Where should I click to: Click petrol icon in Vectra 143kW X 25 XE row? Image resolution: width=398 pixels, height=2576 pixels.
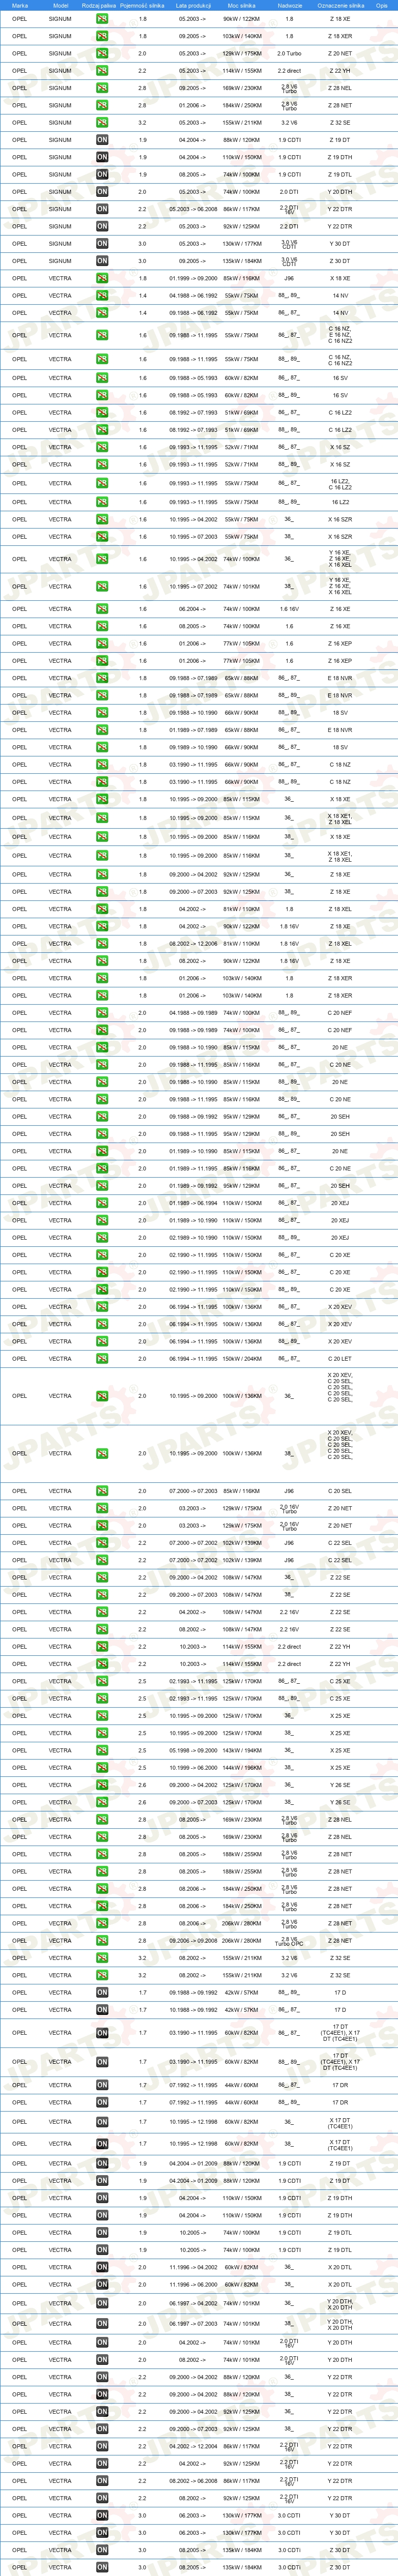pos(102,1750)
